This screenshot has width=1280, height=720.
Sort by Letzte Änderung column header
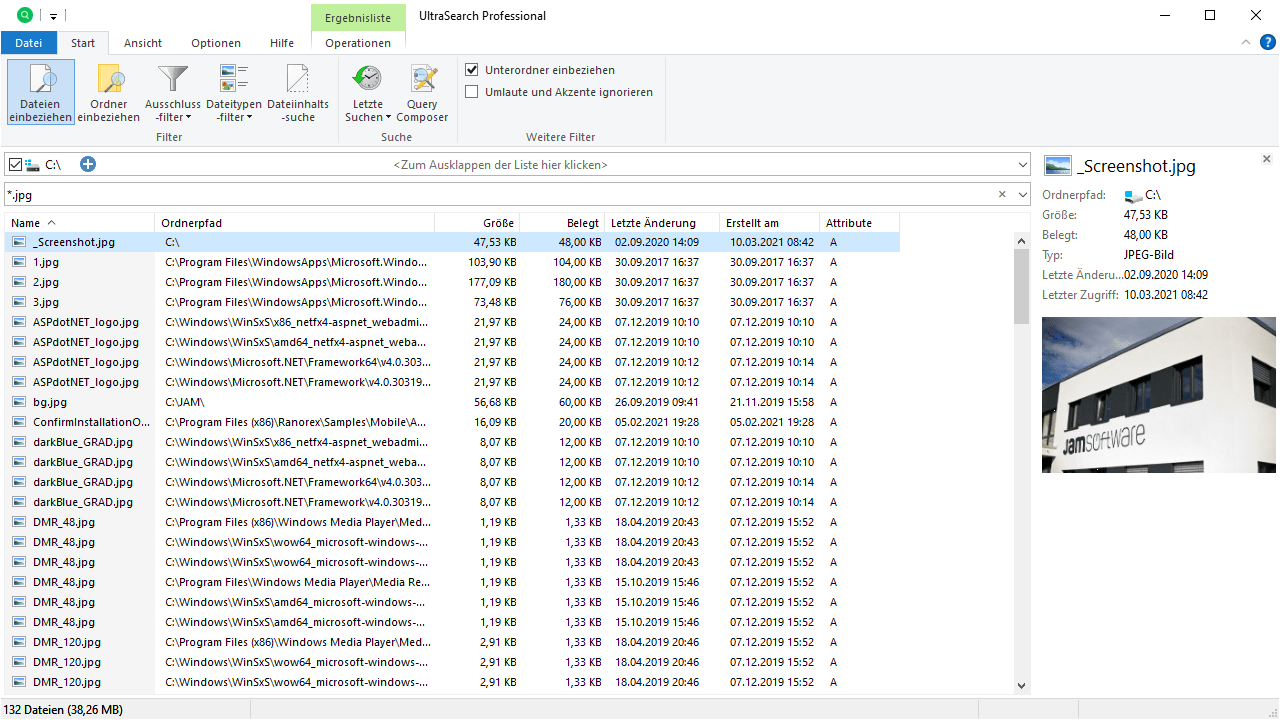coord(662,223)
